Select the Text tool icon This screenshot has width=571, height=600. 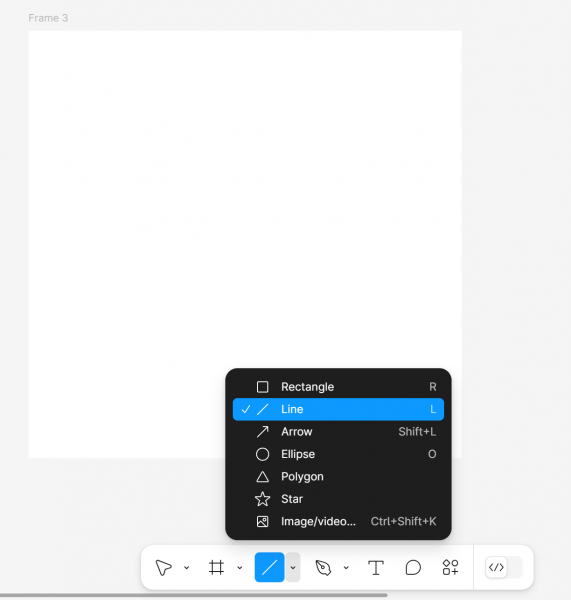click(376, 567)
